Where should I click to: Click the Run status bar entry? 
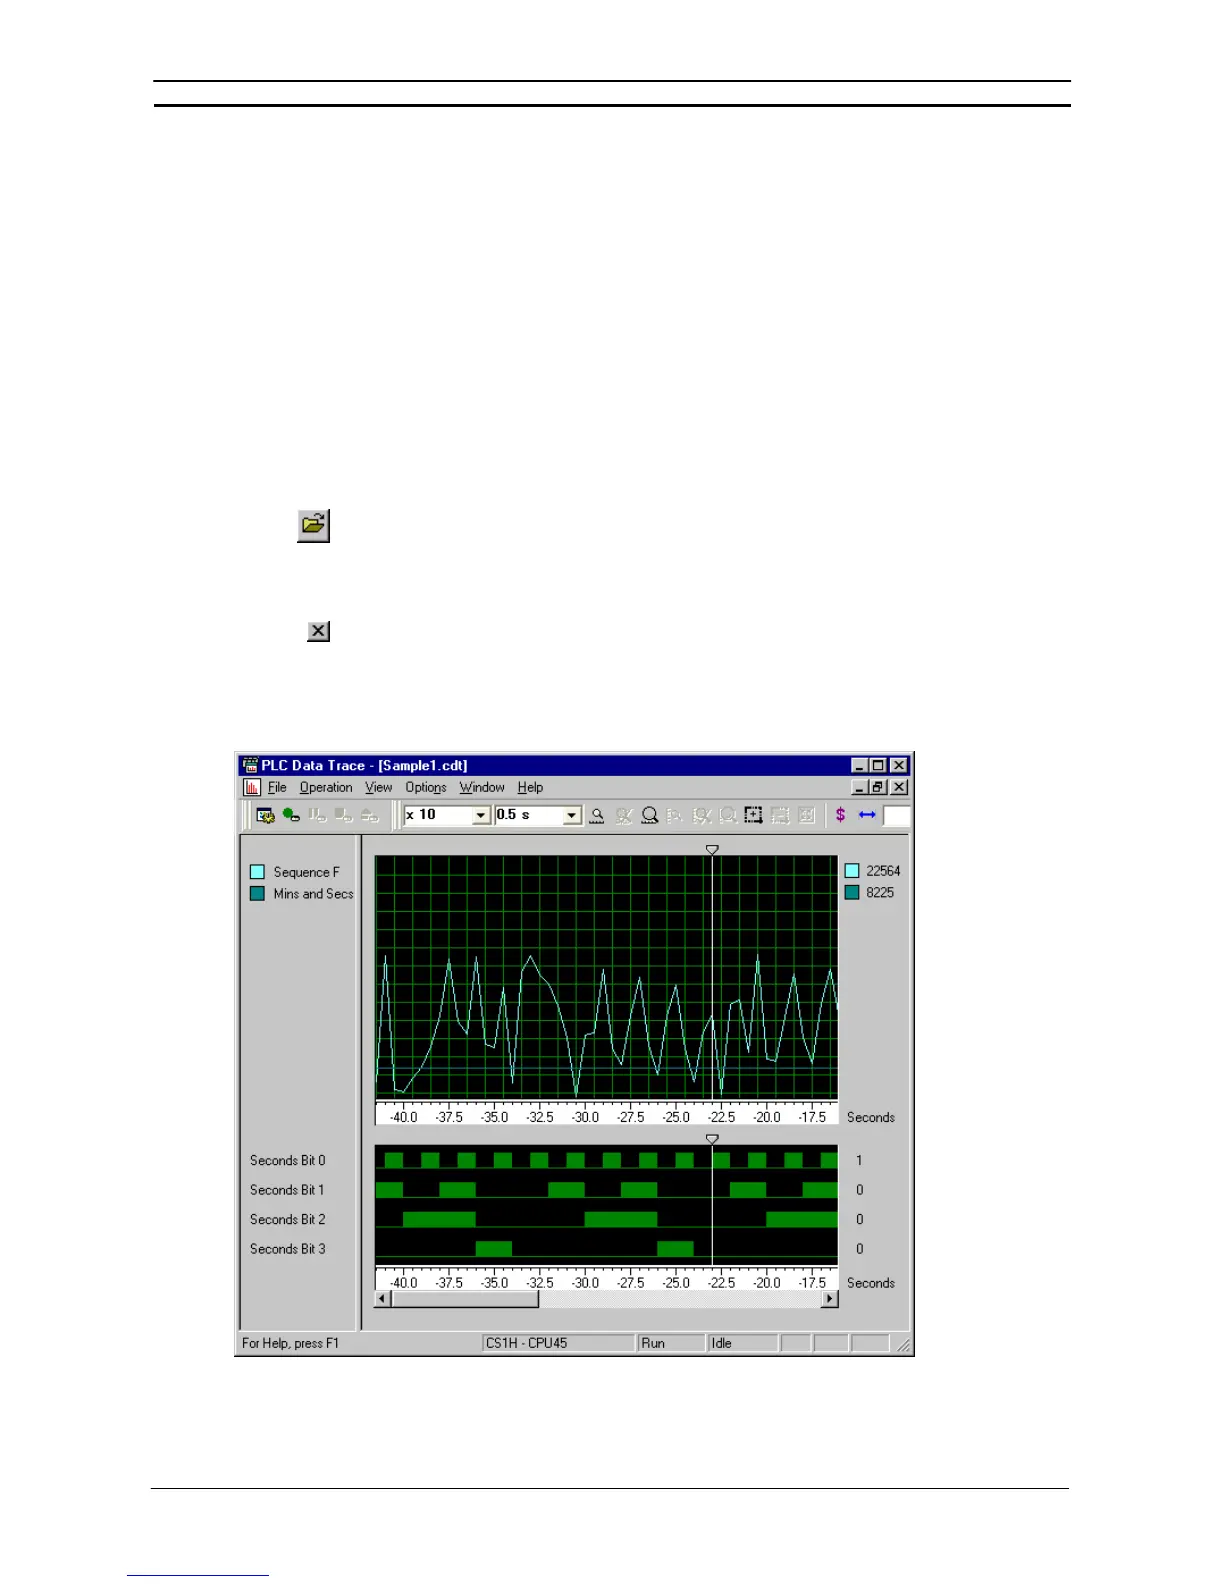point(671,1343)
